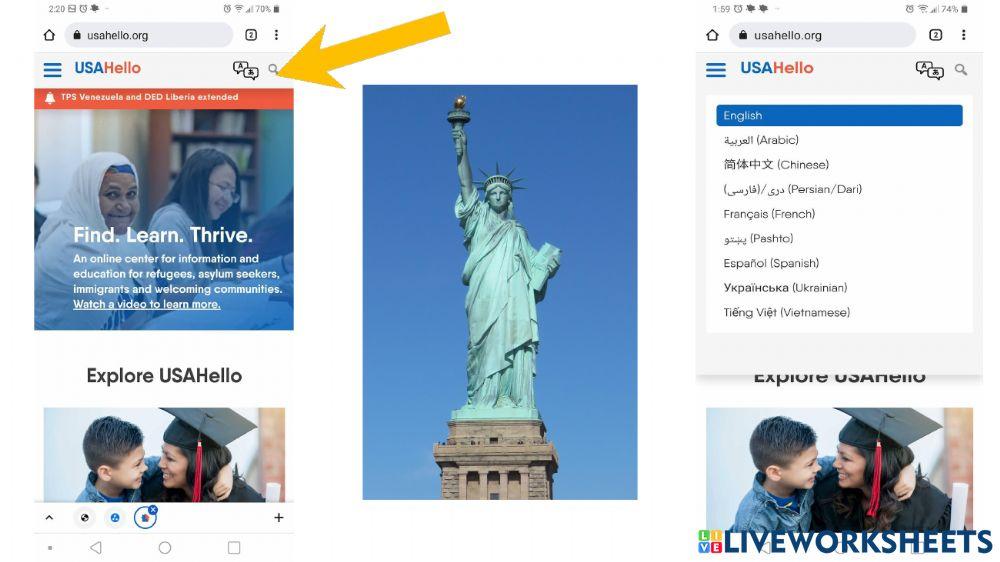Screen dimensions: 1000x562
Task: Open three-dot browser menu in left phone
Action: [x=276, y=35]
